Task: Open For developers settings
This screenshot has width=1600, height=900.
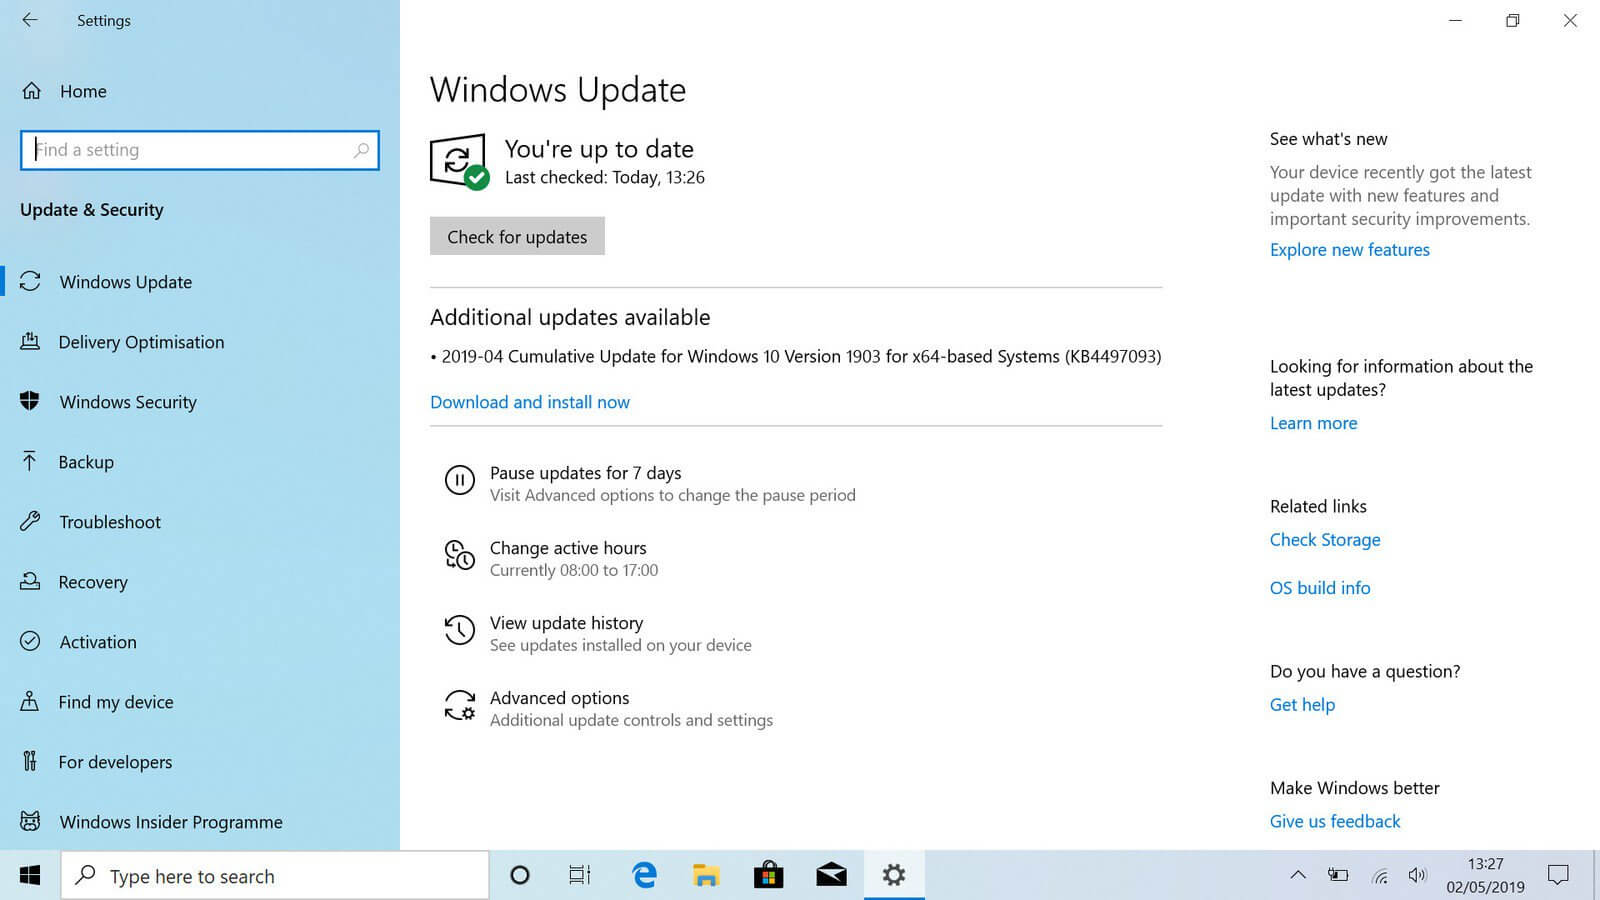Action: (113, 762)
